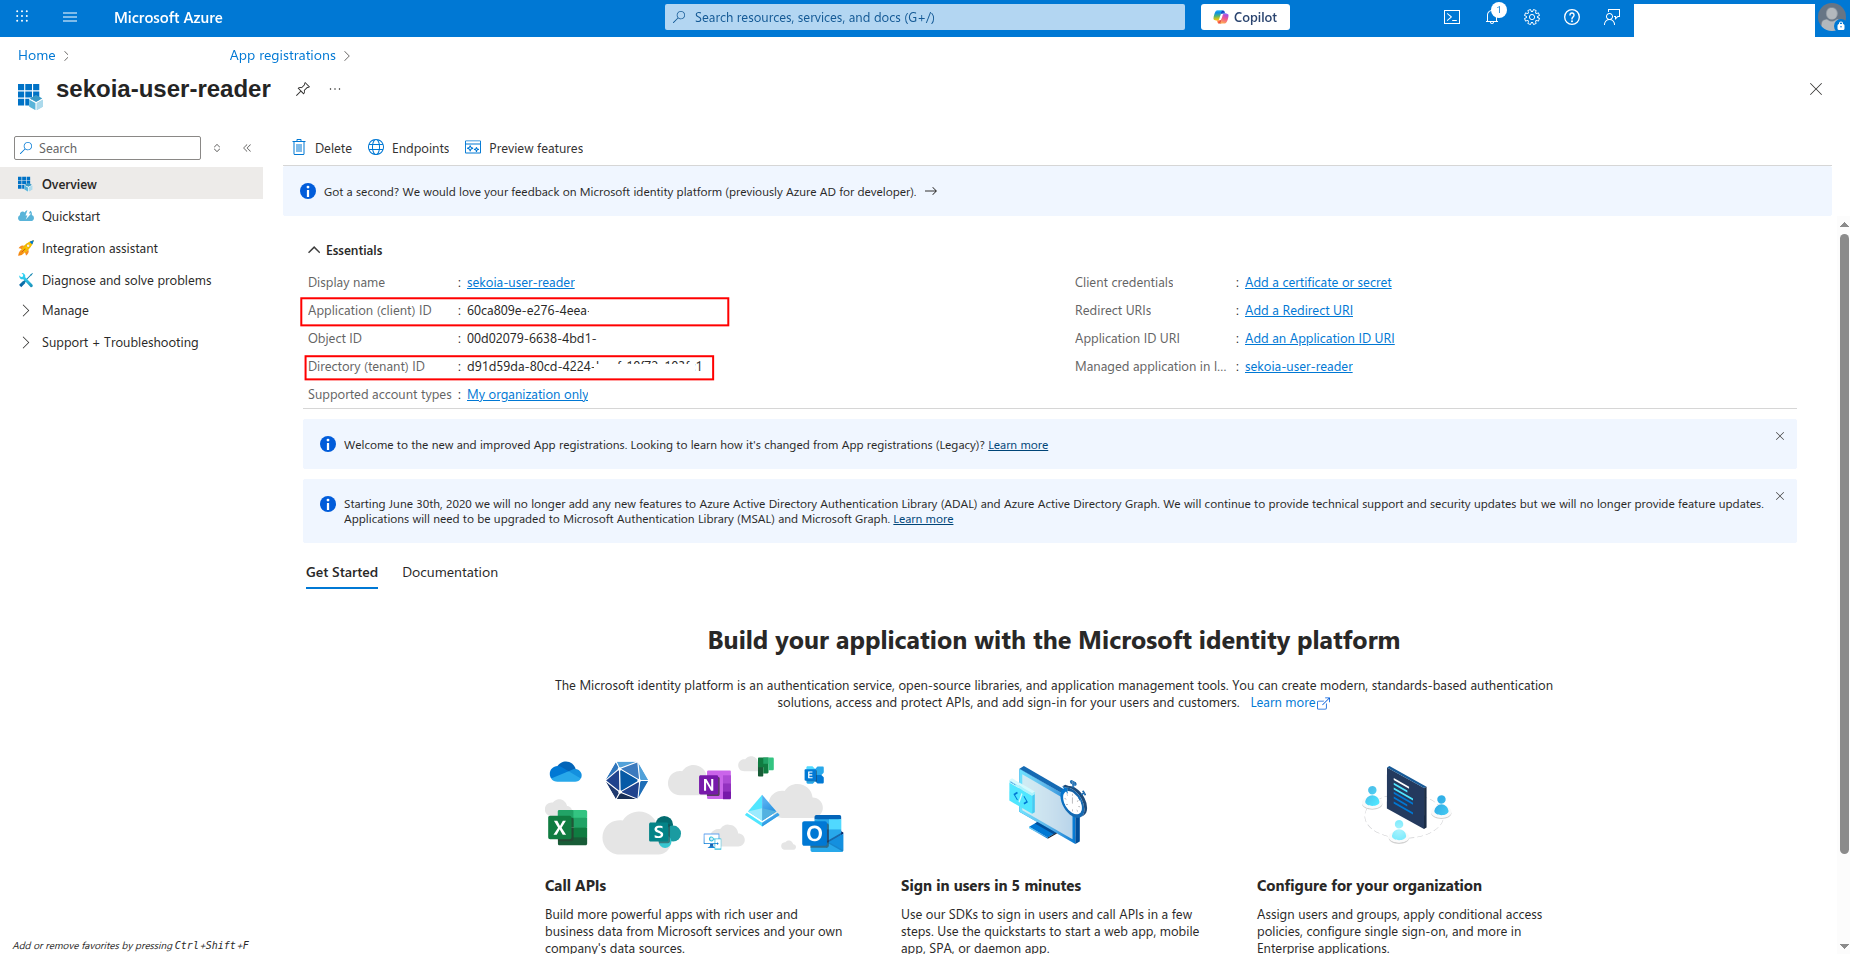Open the help and support icon
This screenshot has width=1850, height=954.
click(1571, 17)
